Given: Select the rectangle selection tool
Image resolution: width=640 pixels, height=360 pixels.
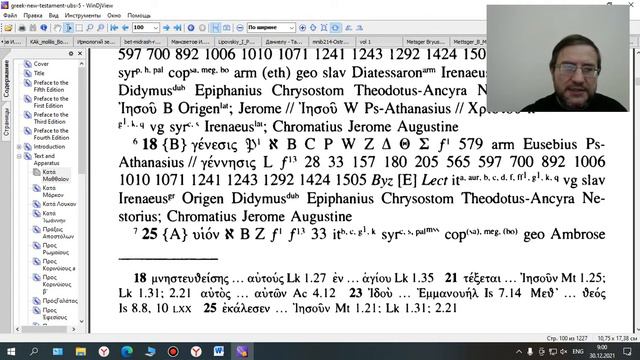Looking at the screenshot, I should (79, 28).
